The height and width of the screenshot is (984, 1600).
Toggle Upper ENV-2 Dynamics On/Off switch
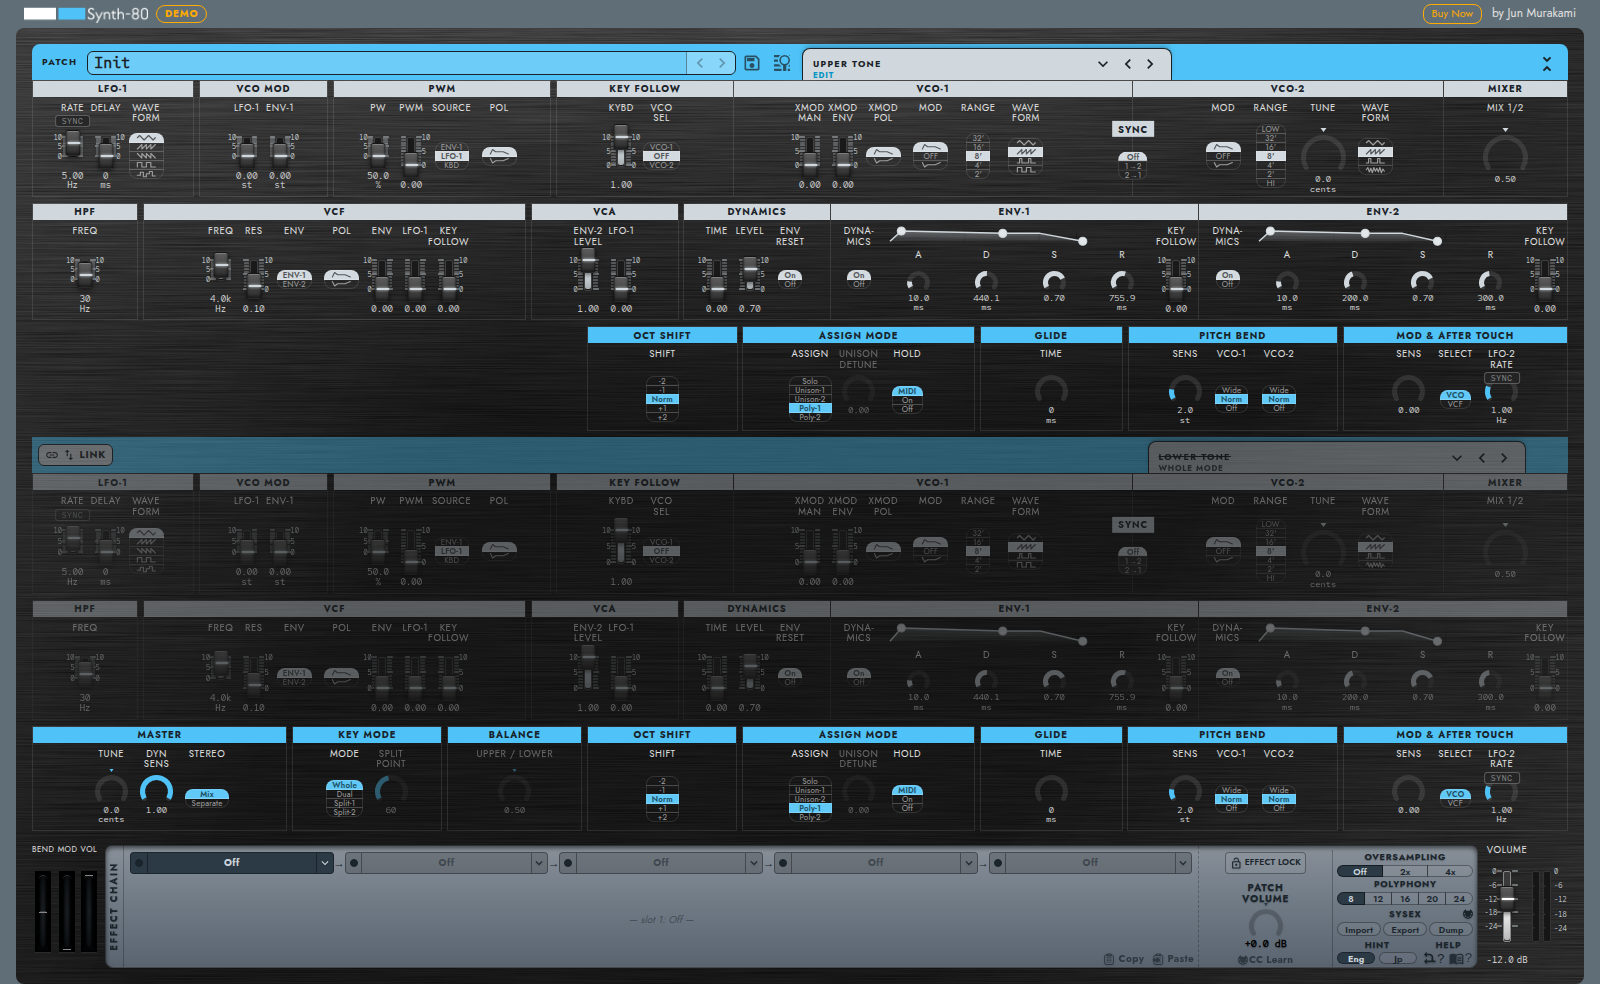tap(1227, 279)
